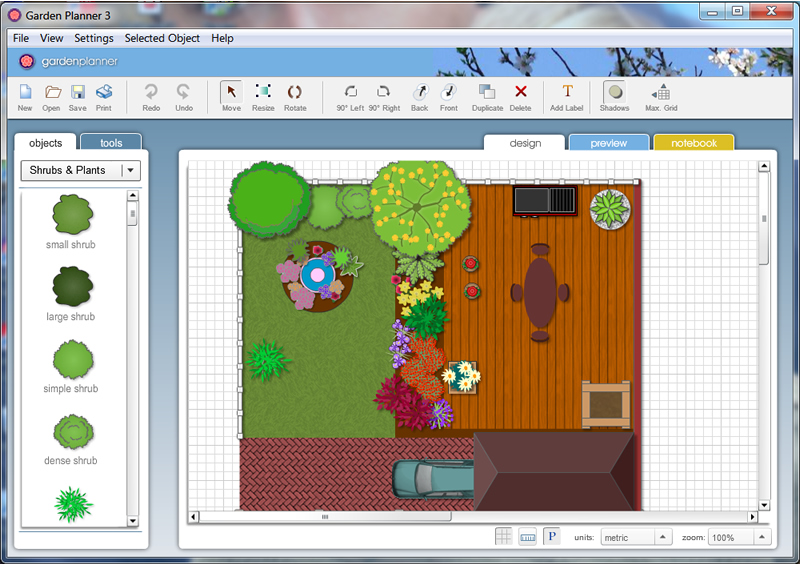This screenshot has width=800, height=564.
Task: Click canvas horizontal scroll right arrow
Action: [x=752, y=517]
